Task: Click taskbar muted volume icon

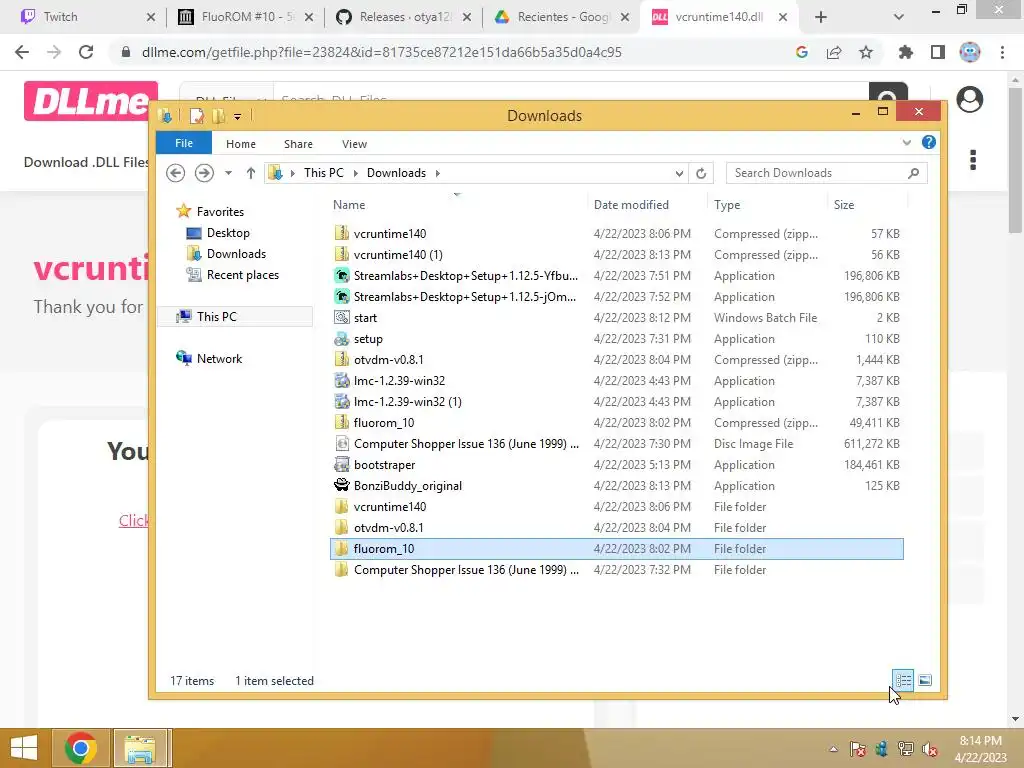Action: point(929,748)
